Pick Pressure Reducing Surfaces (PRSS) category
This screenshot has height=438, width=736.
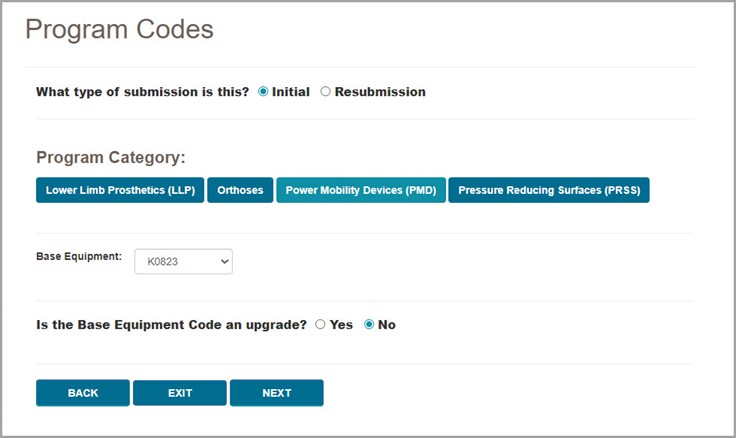click(x=549, y=190)
